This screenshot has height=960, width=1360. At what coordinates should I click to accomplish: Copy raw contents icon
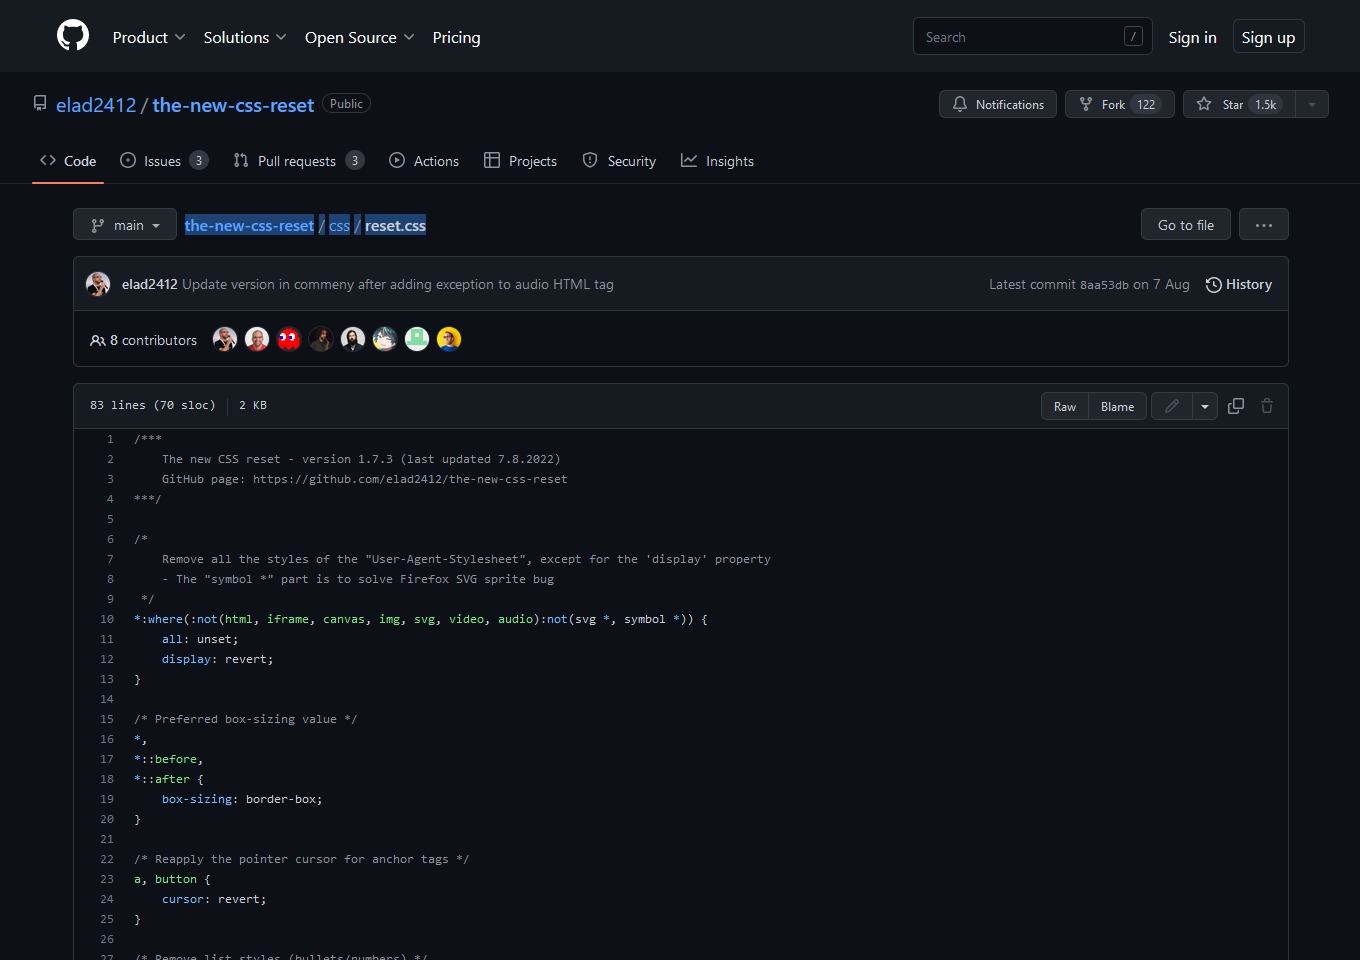[x=1236, y=406]
